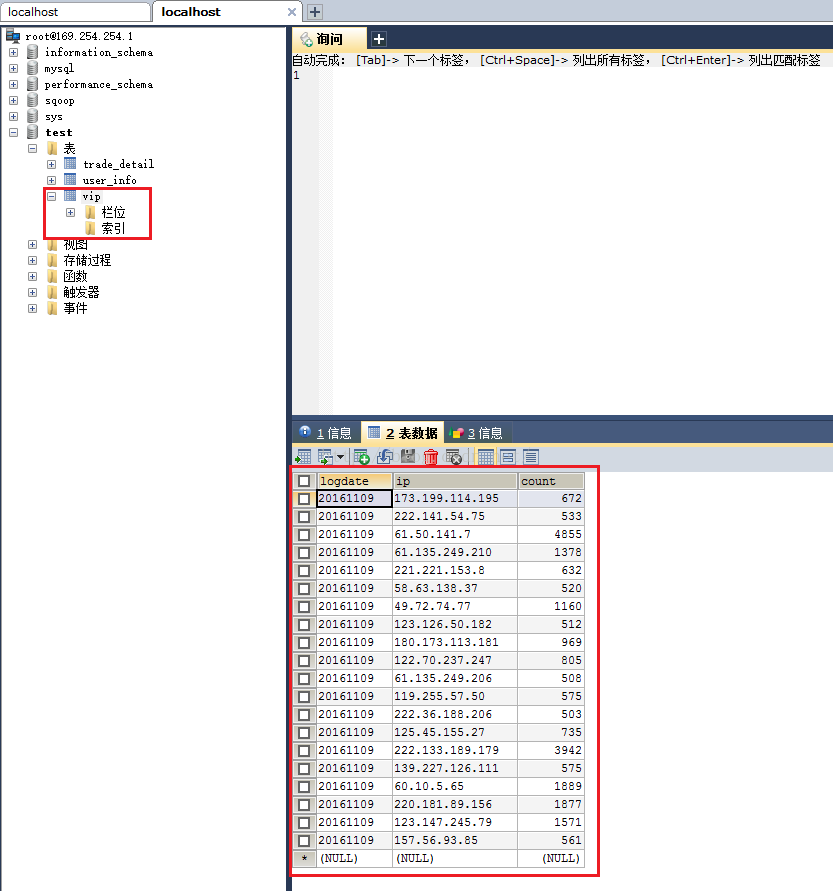Click the 触发器 folder icon
This screenshot has height=891, width=833.
coord(52,292)
